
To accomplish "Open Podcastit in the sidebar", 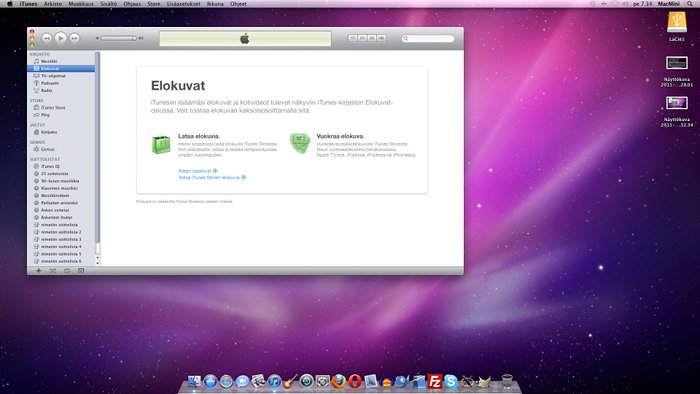I will click(61, 83).
